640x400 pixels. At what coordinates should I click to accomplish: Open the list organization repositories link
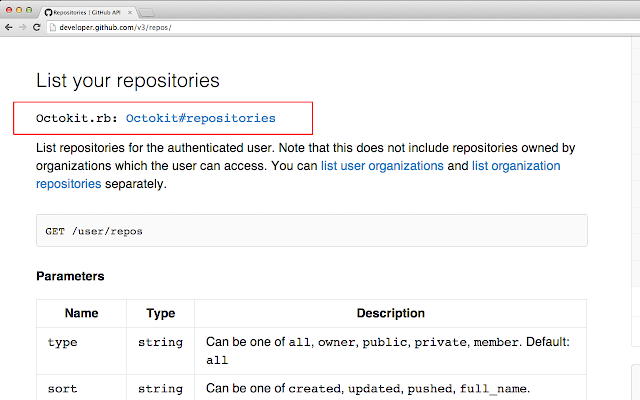tap(298, 175)
